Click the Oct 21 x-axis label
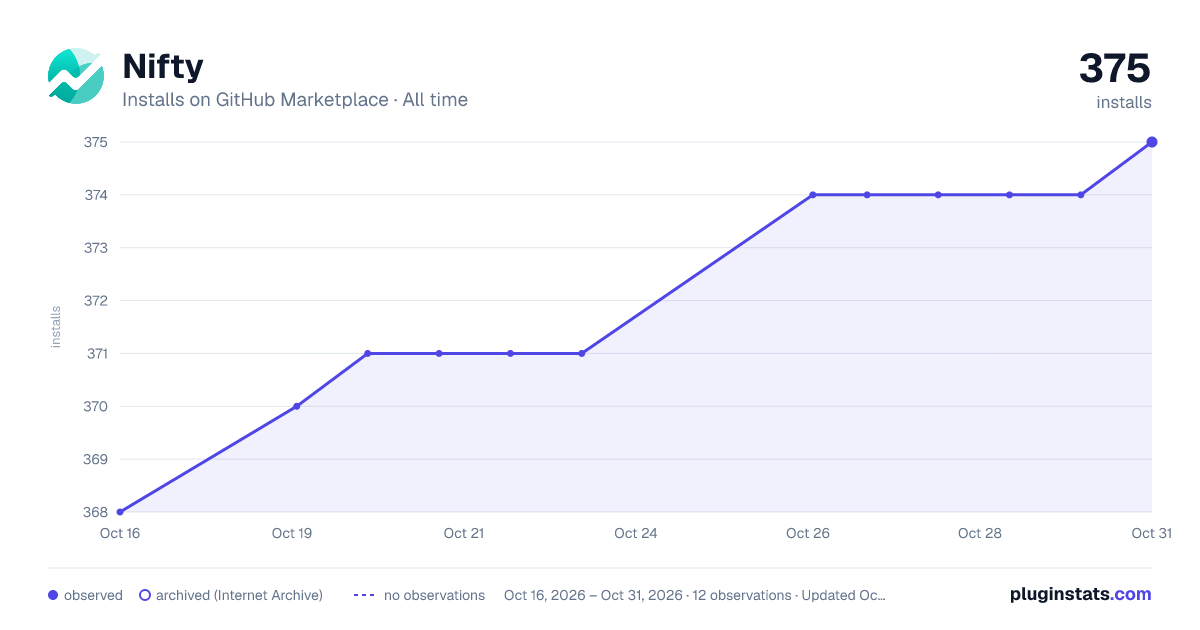The image size is (1200, 630). point(464,533)
